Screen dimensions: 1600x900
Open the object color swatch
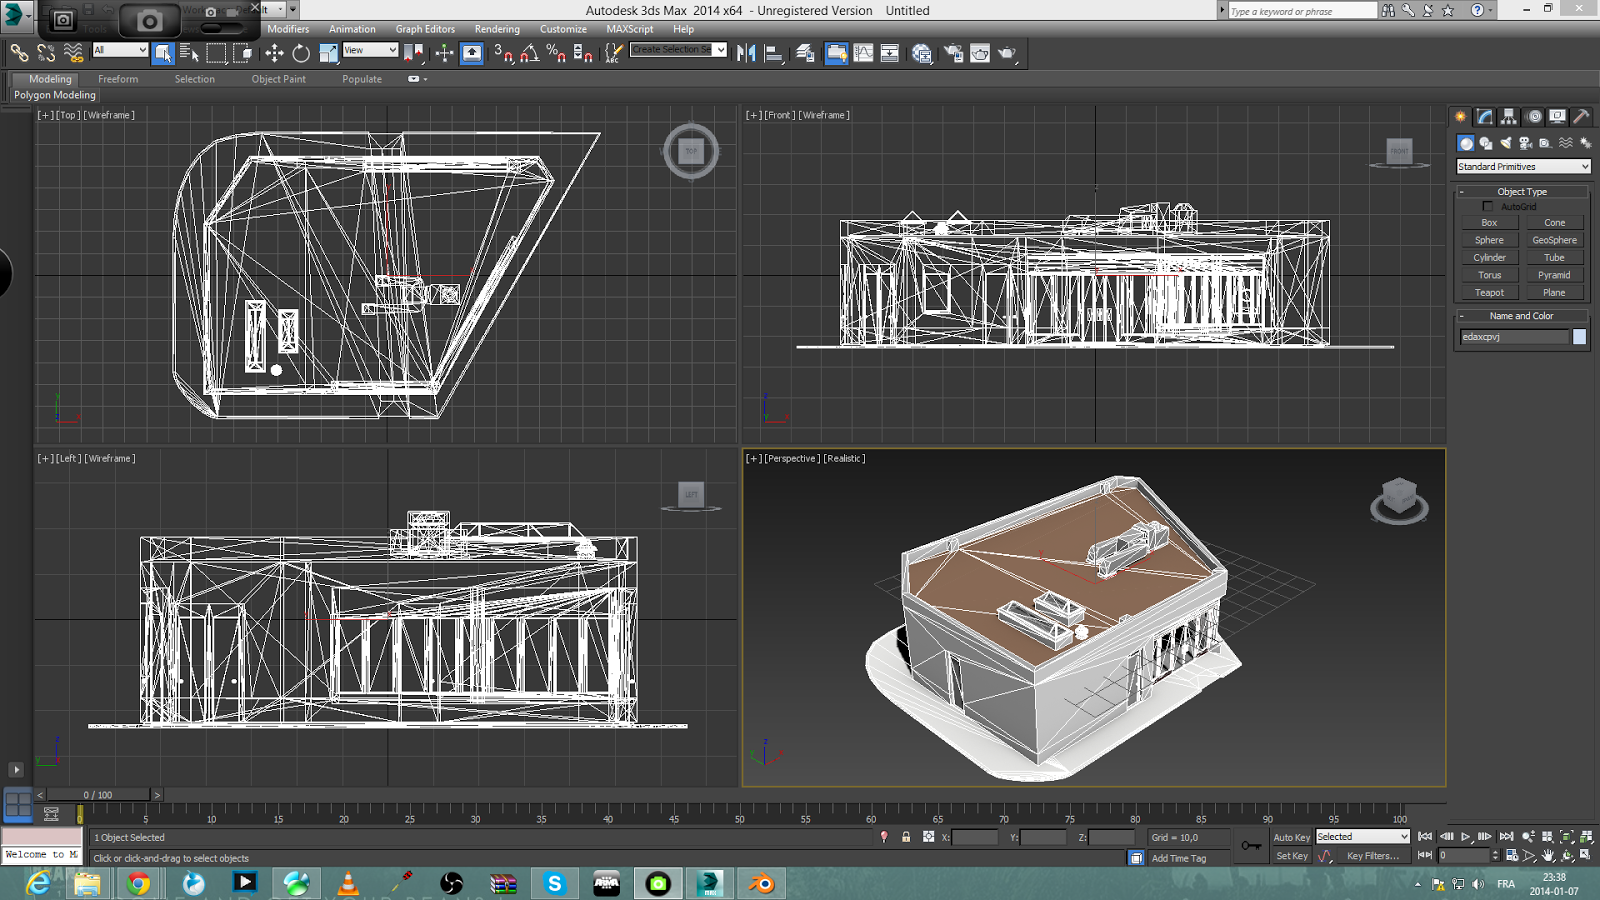pyautogui.click(x=1579, y=337)
